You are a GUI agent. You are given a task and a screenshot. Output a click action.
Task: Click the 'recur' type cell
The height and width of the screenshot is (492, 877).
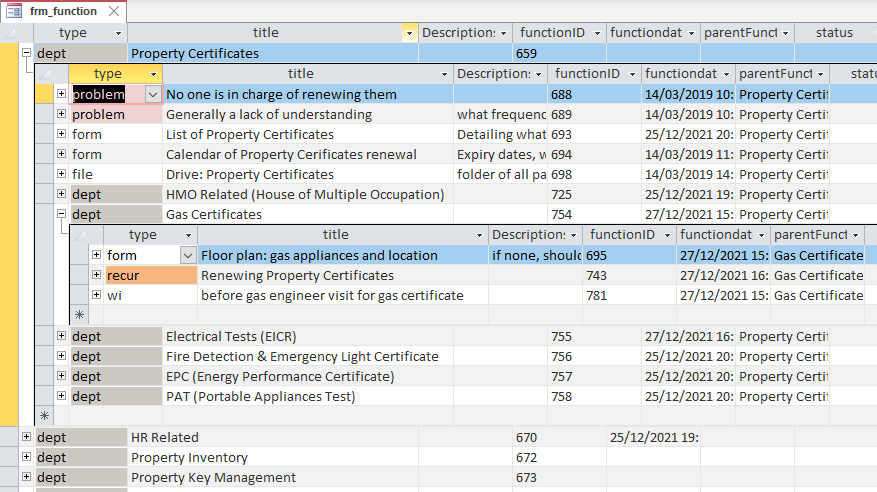pyautogui.click(x=151, y=276)
